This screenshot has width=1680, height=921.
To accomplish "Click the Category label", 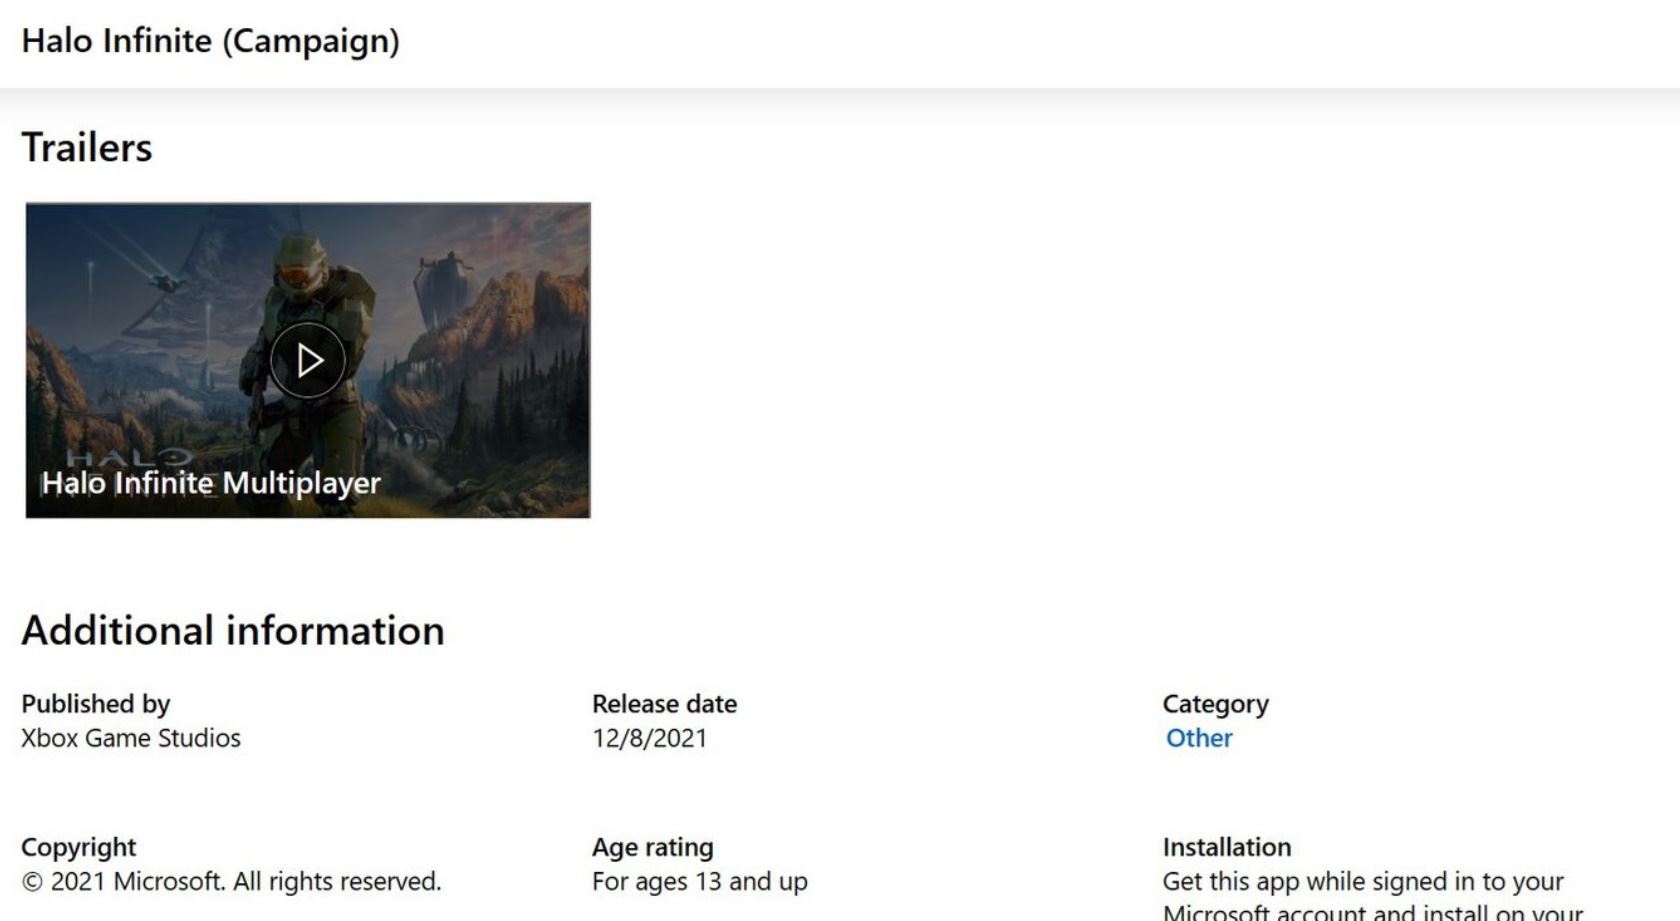I will (1215, 704).
